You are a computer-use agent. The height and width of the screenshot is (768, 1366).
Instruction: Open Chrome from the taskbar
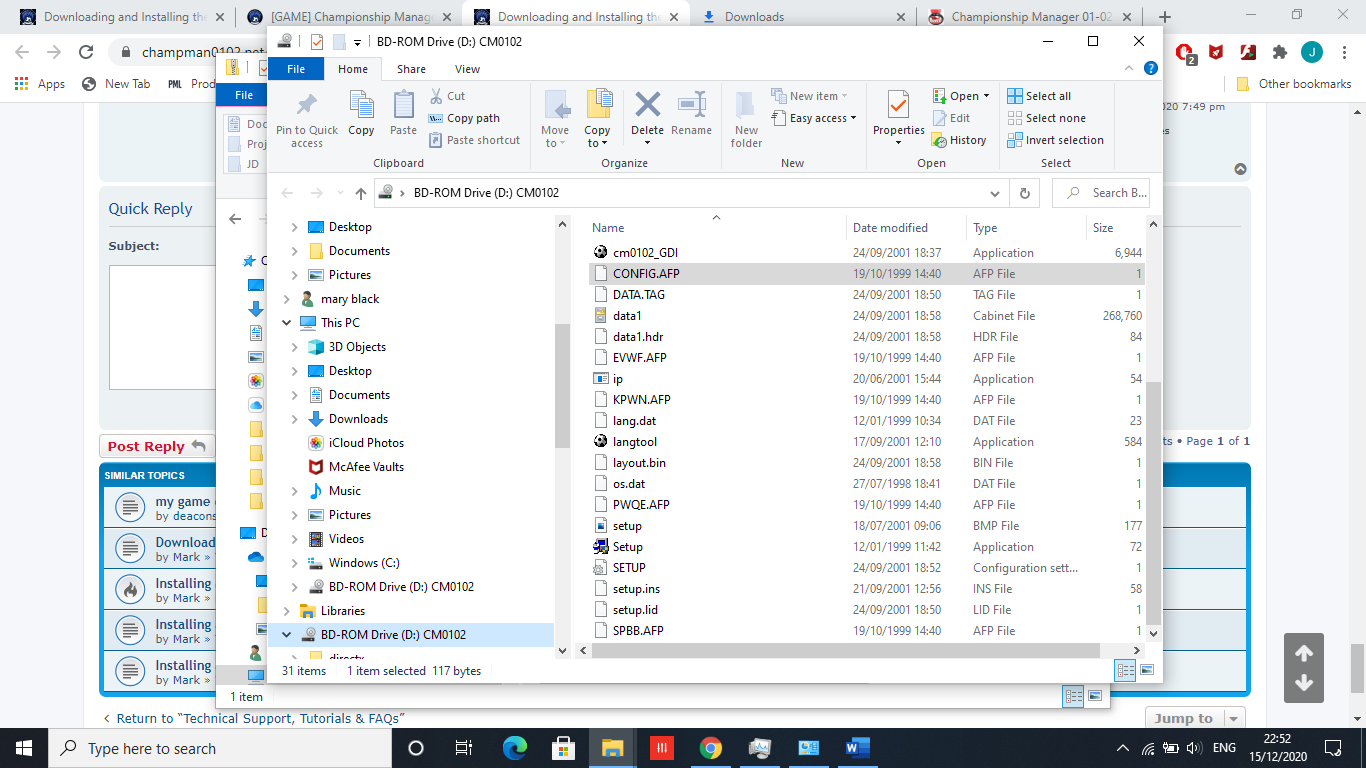(710, 748)
